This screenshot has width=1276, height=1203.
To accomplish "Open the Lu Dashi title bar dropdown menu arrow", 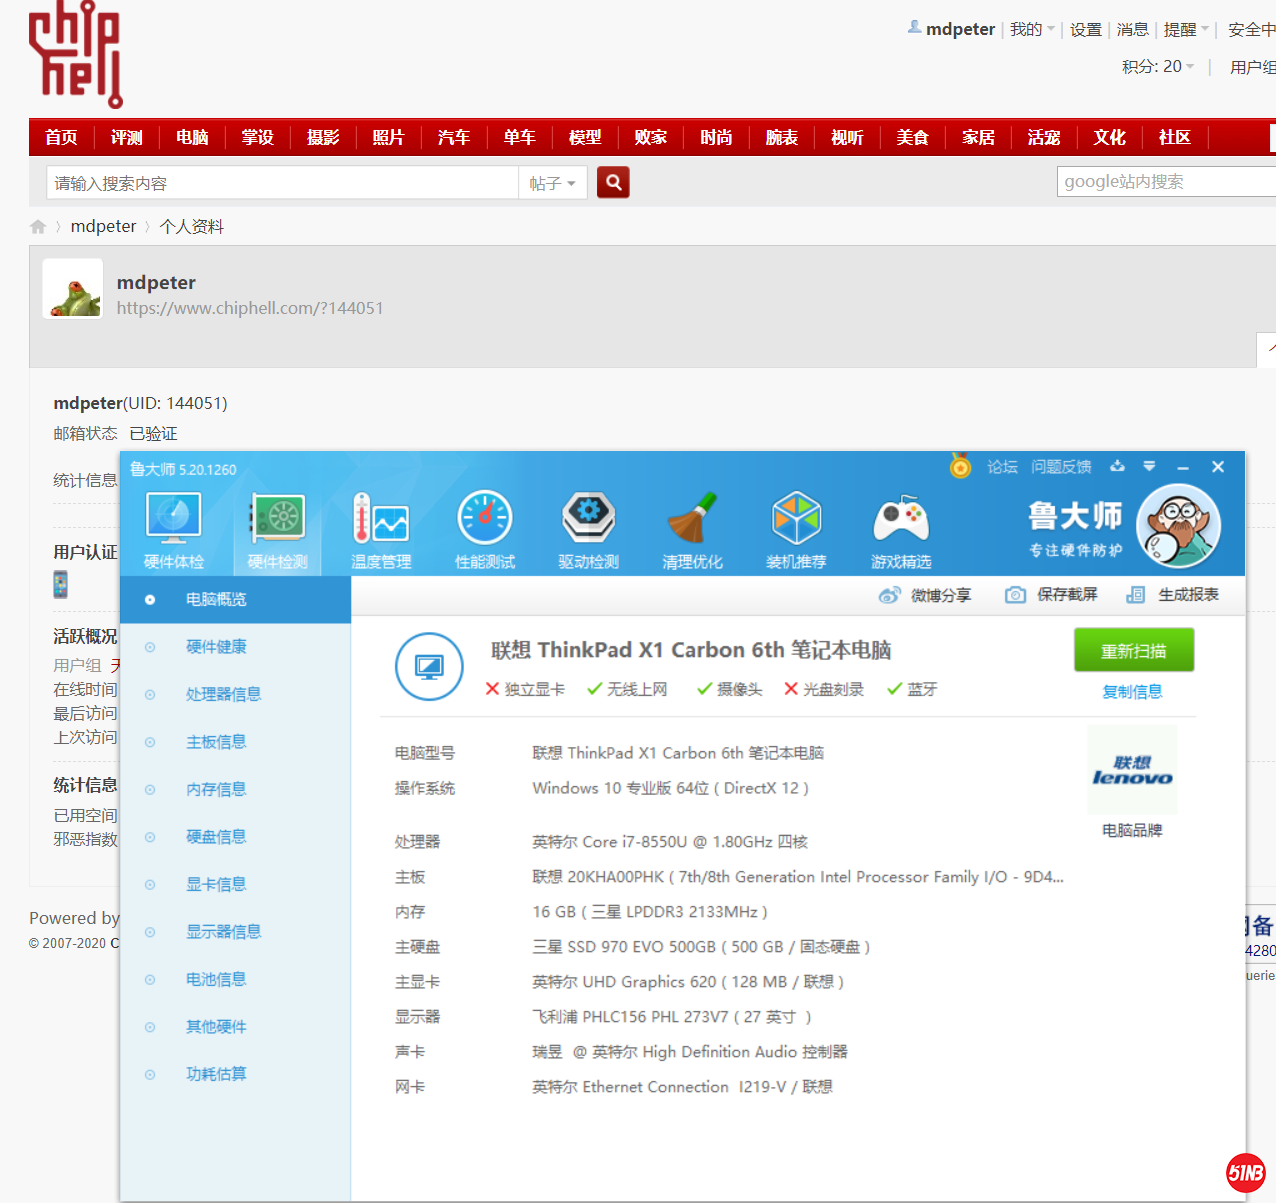I will tap(1149, 466).
